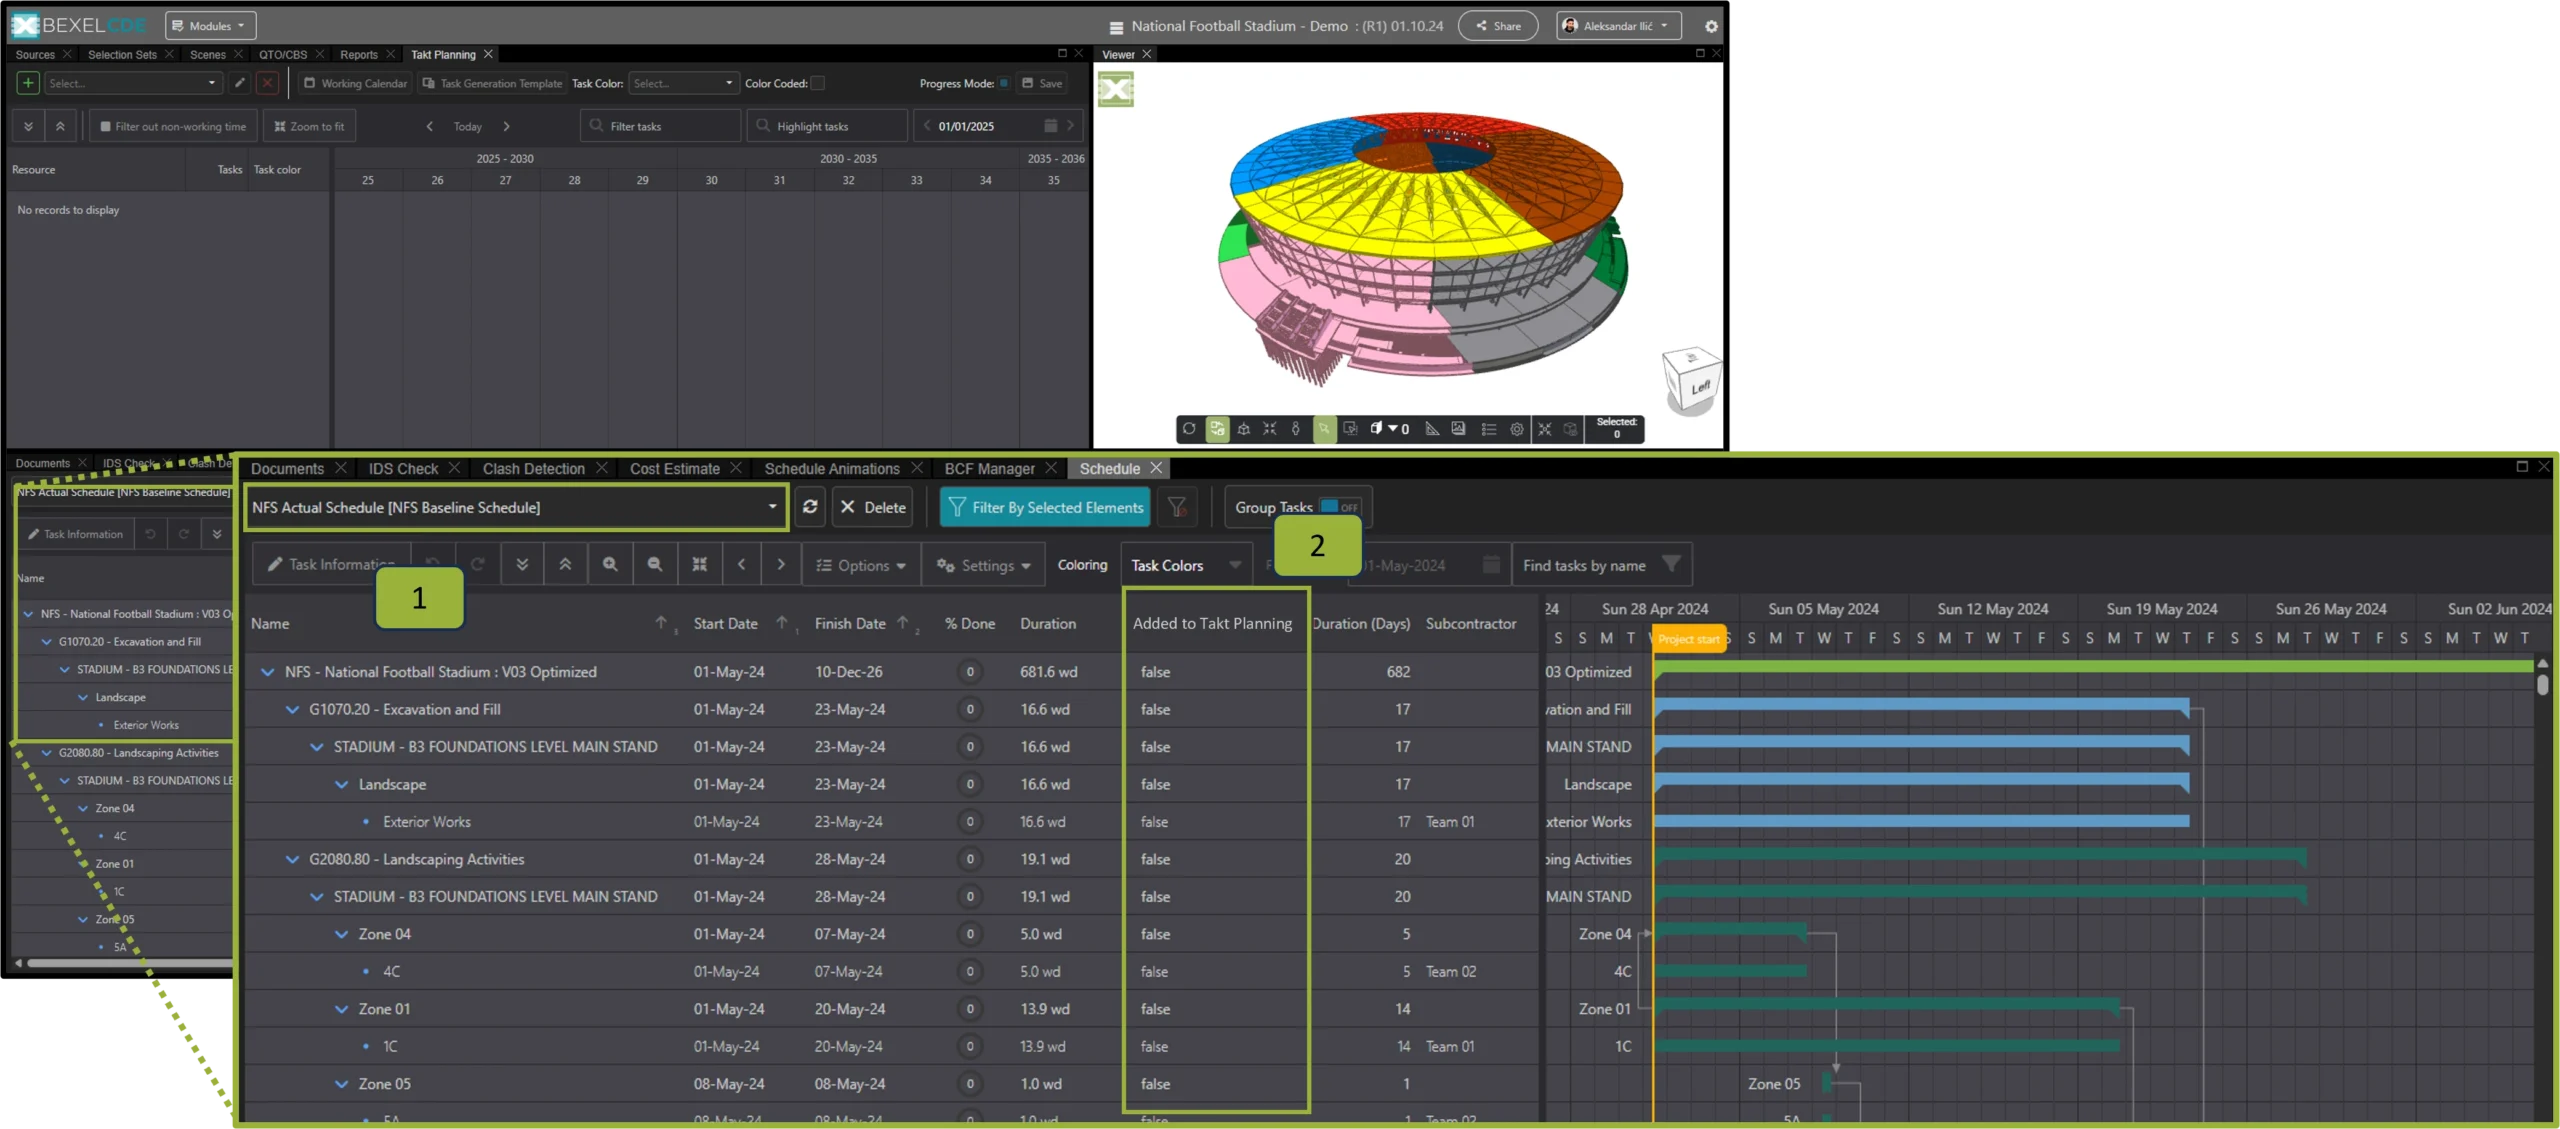Click Zoom to fit in Takt Planning
Screen dimensions: 2560x1129
tap(309, 126)
